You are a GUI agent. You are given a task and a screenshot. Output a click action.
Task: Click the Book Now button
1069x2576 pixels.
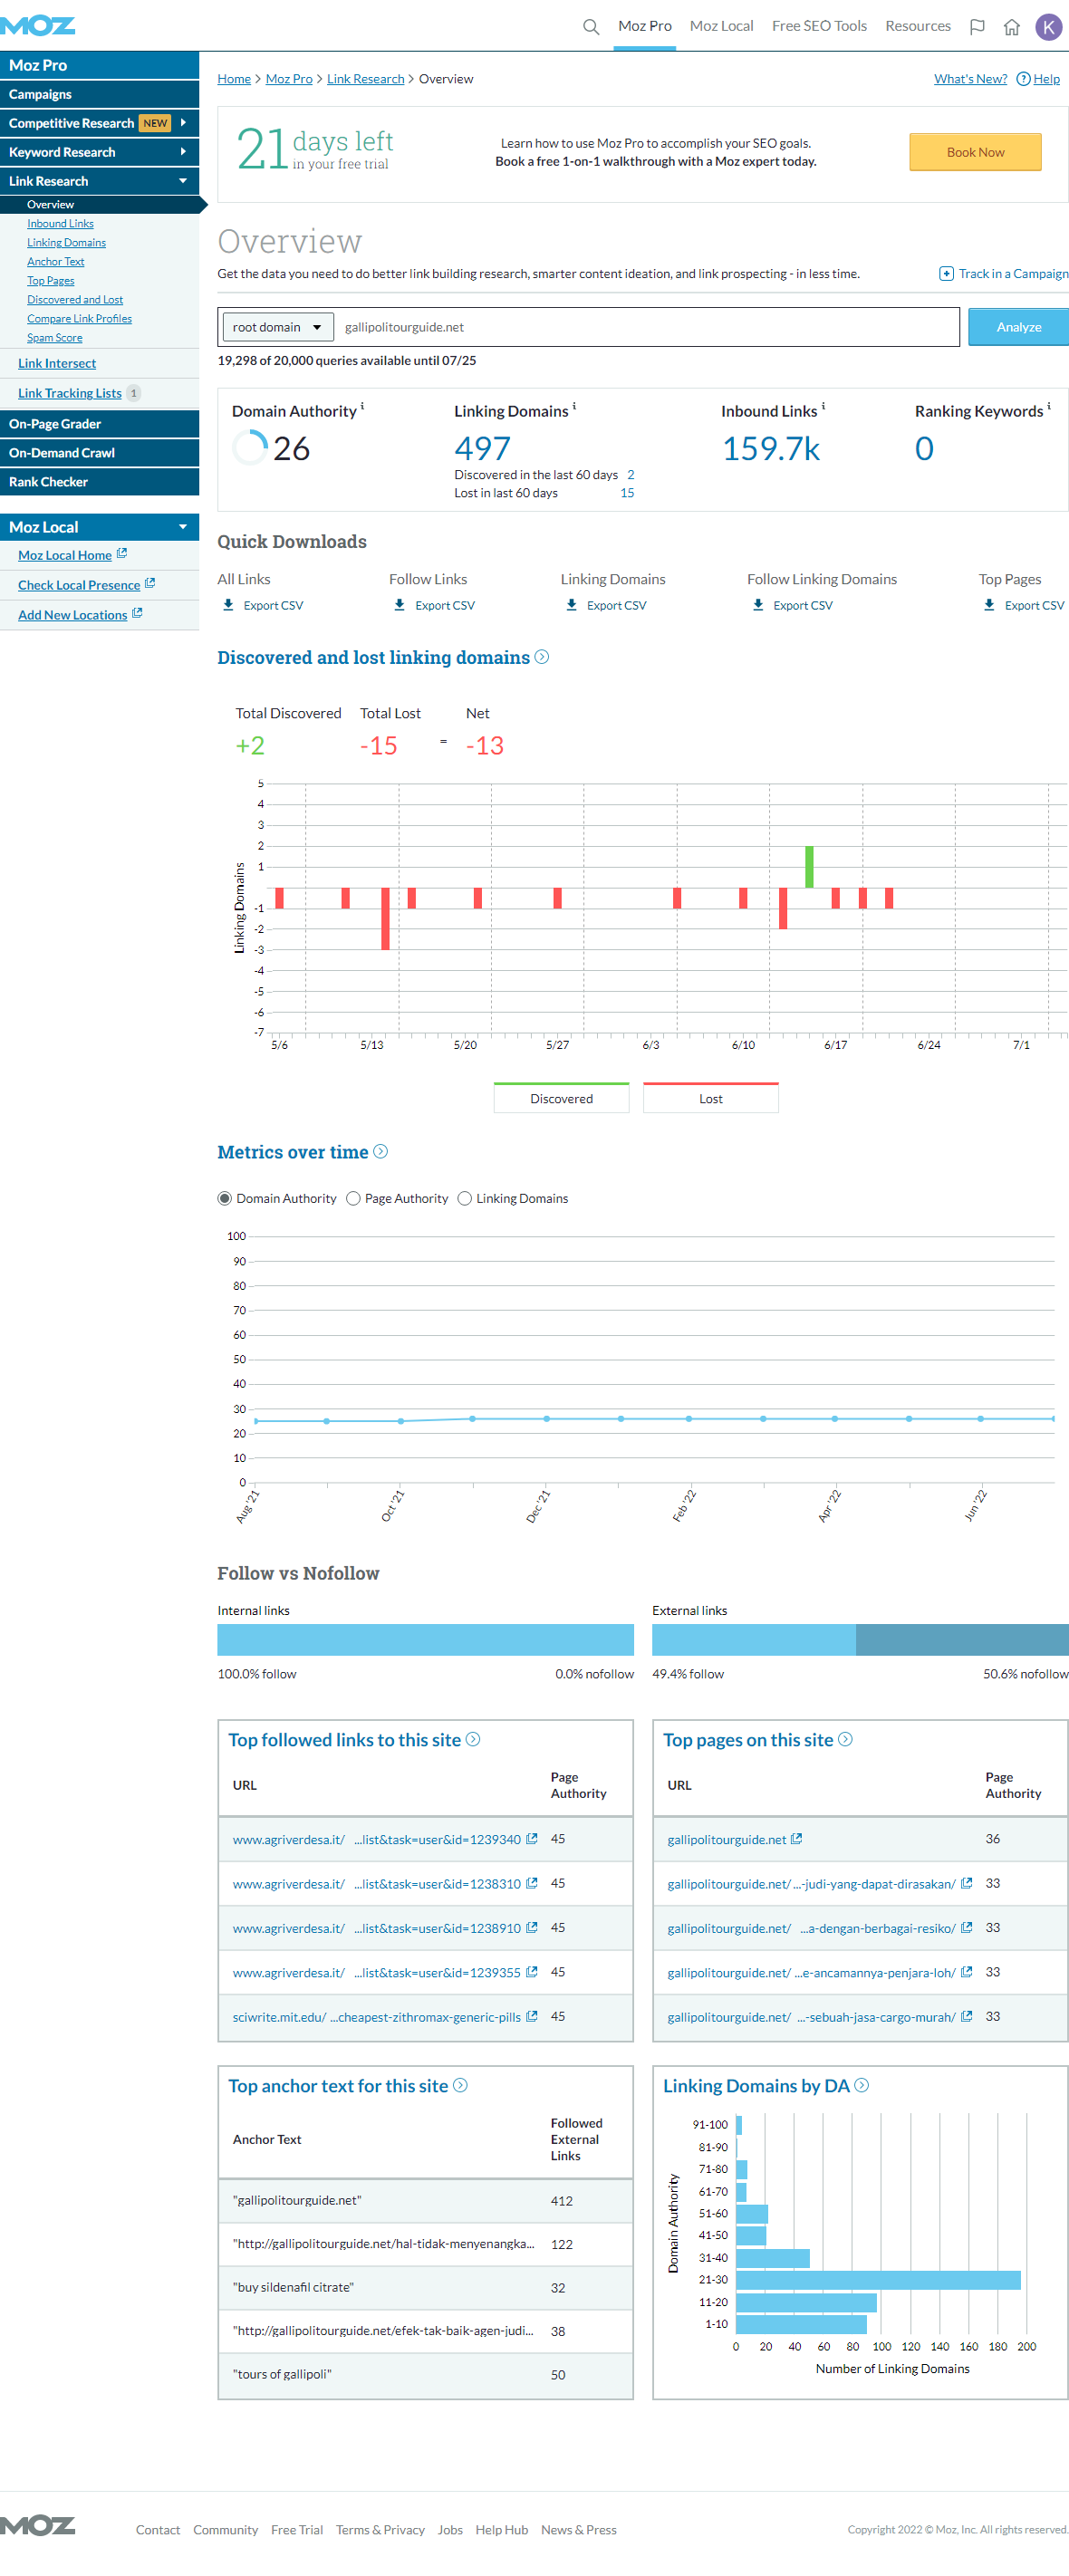(974, 152)
